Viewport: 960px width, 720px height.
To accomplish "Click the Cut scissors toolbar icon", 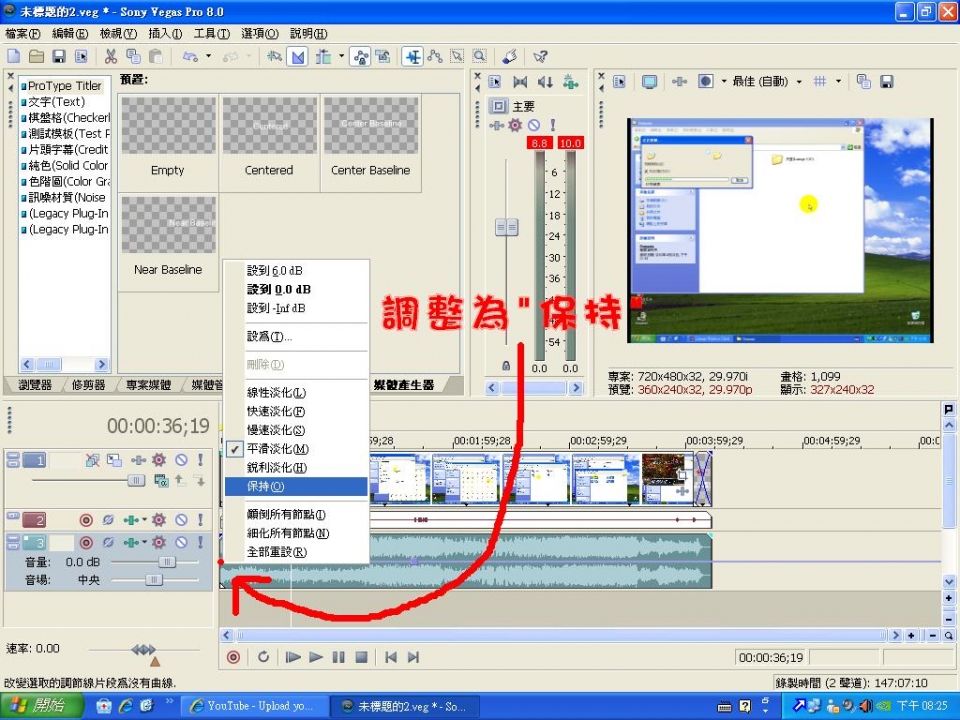I will tap(110, 57).
